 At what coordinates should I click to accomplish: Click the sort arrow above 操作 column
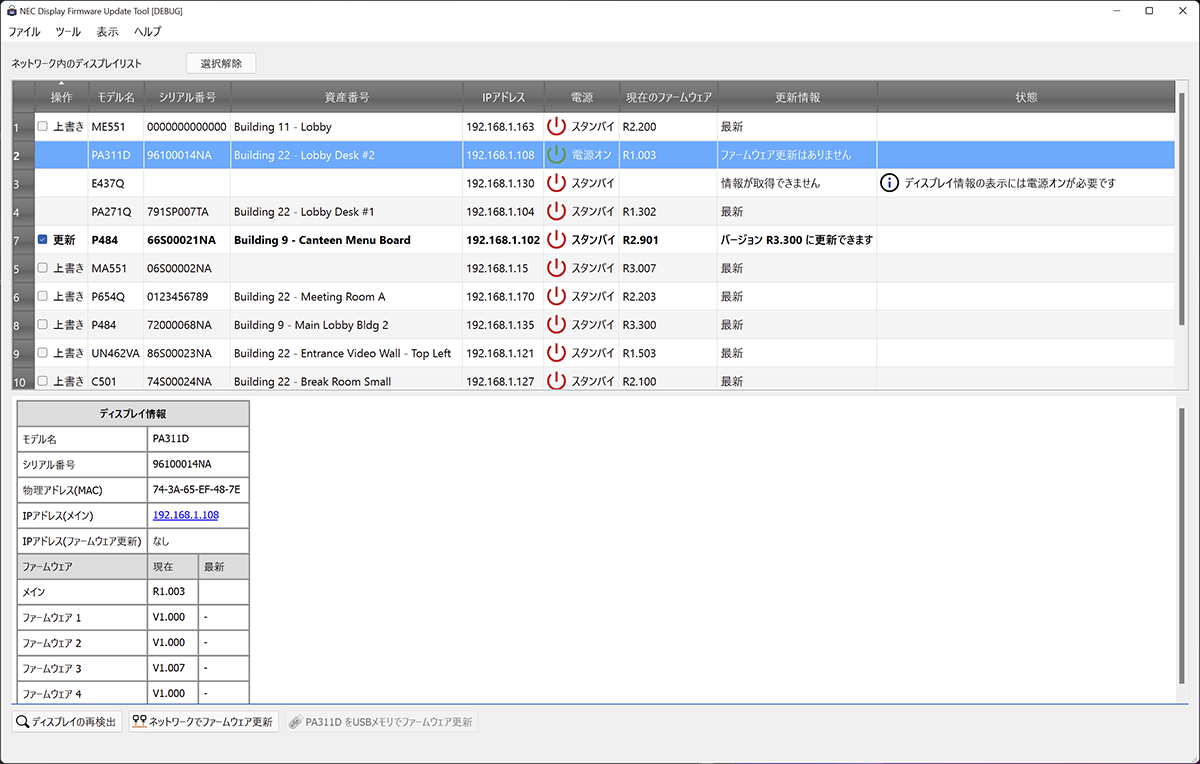(61, 83)
